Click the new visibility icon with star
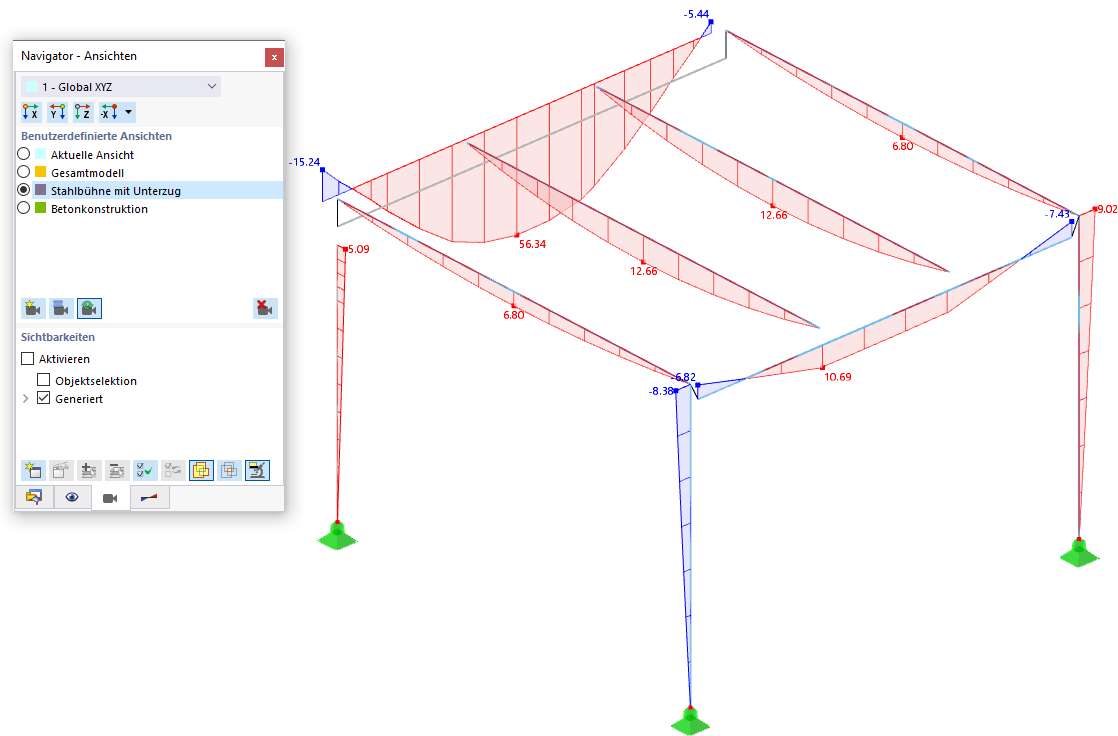This screenshot has height=736, width=1118. coord(33,470)
